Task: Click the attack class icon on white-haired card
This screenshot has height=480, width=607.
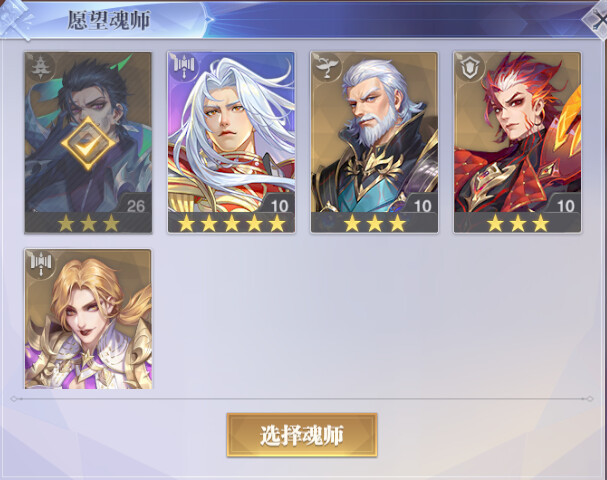Action: (183, 67)
